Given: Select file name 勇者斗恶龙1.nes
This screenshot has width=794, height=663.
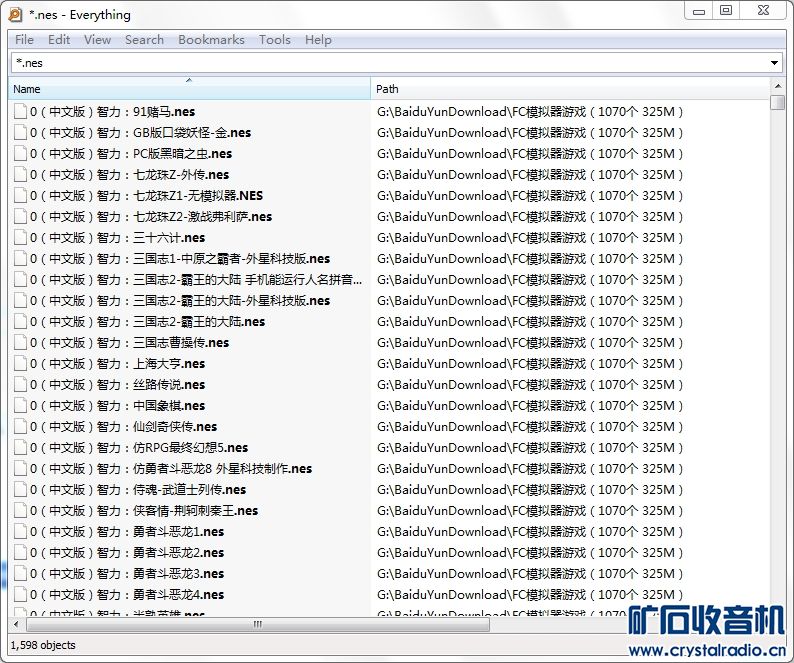Looking at the screenshot, I should (x=127, y=532).
